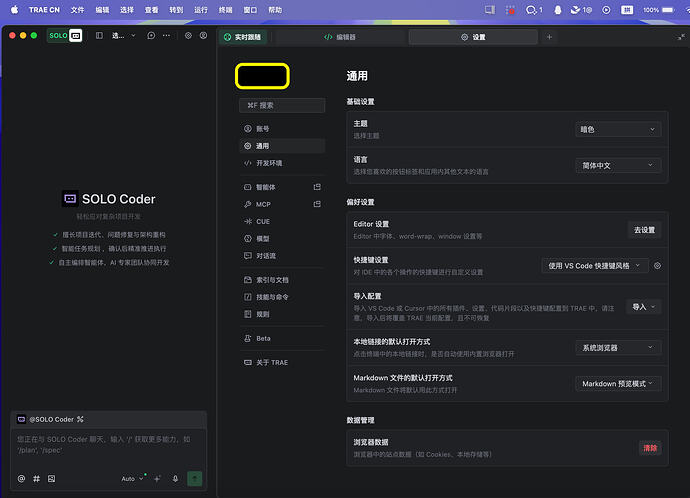Open the 编辑 menu in the menu bar
Screen dimensions: 690x498
[x=102, y=10]
